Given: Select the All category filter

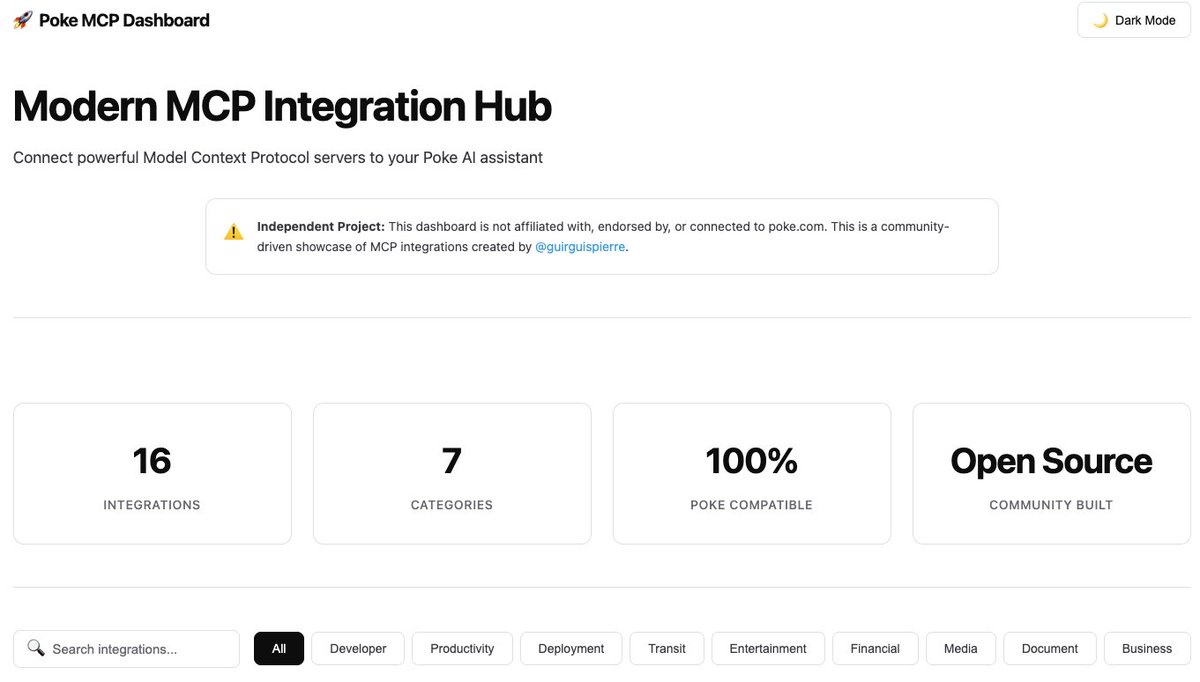Looking at the screenshot, I should point(279,649).
